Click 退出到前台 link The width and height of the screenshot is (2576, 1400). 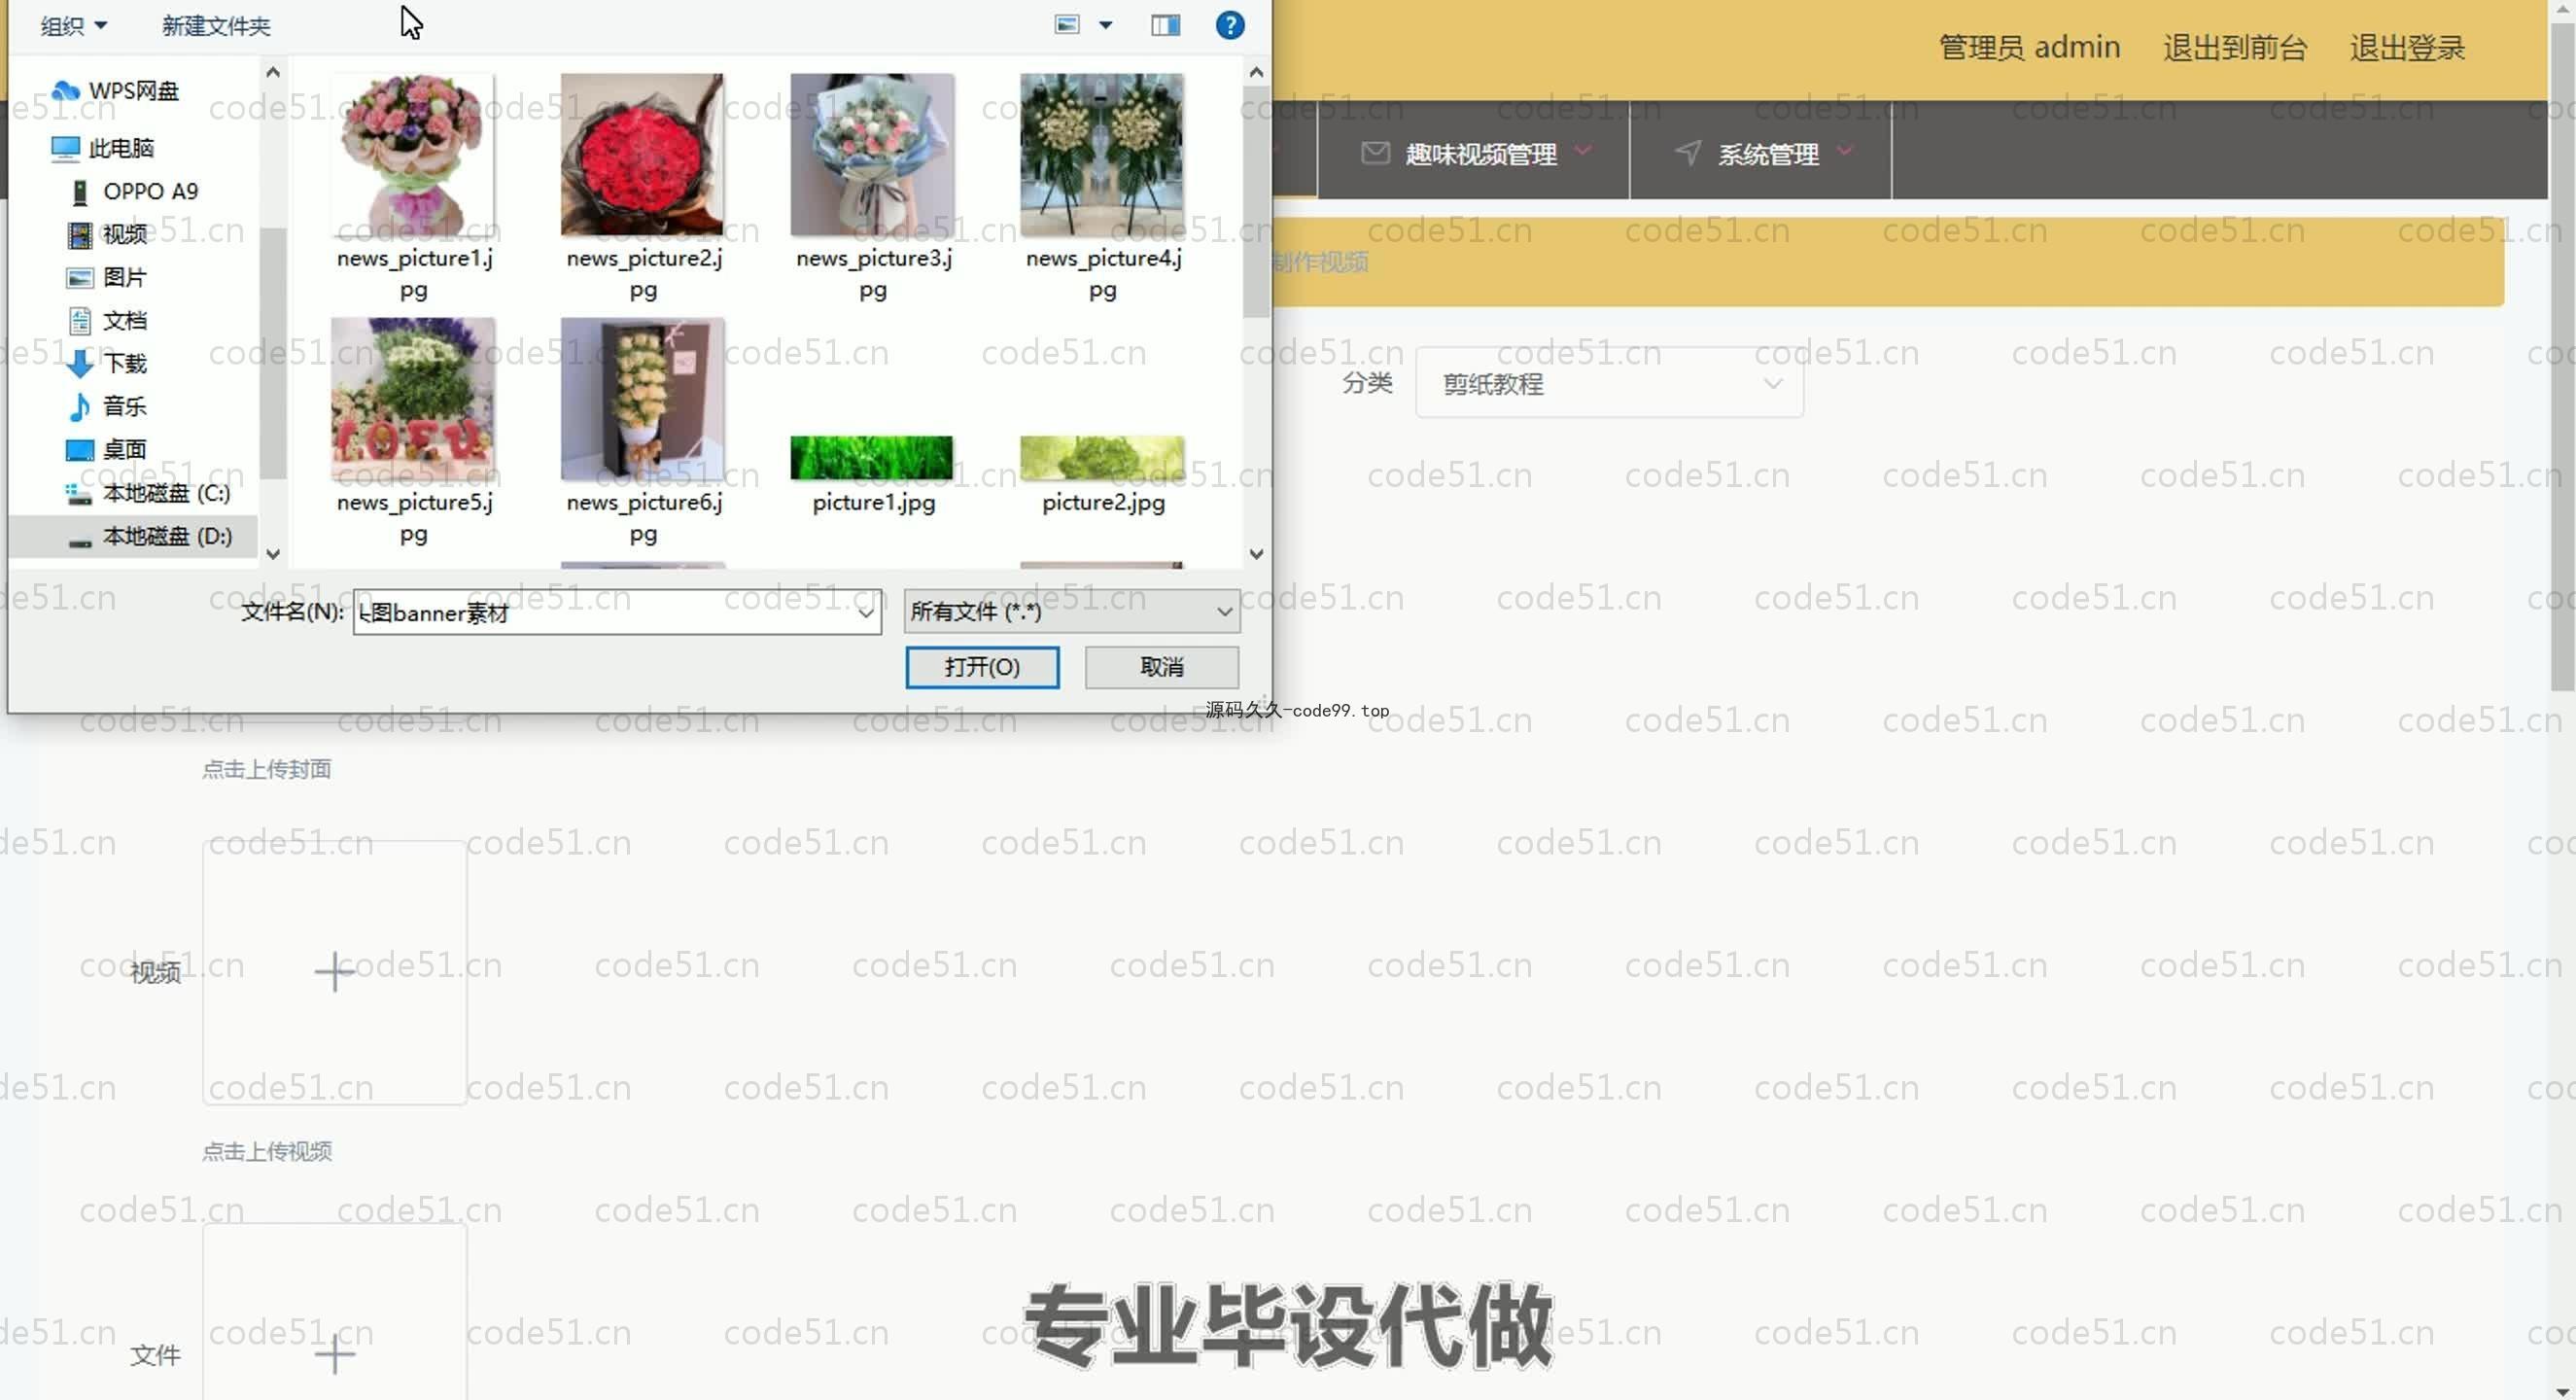pos(2235,47)
